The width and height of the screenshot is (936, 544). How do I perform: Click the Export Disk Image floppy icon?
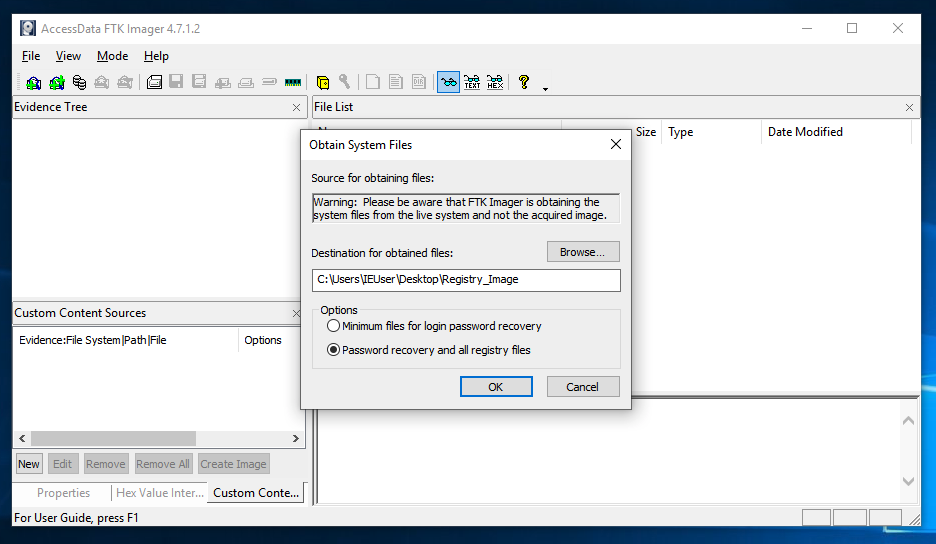(176, 82)
